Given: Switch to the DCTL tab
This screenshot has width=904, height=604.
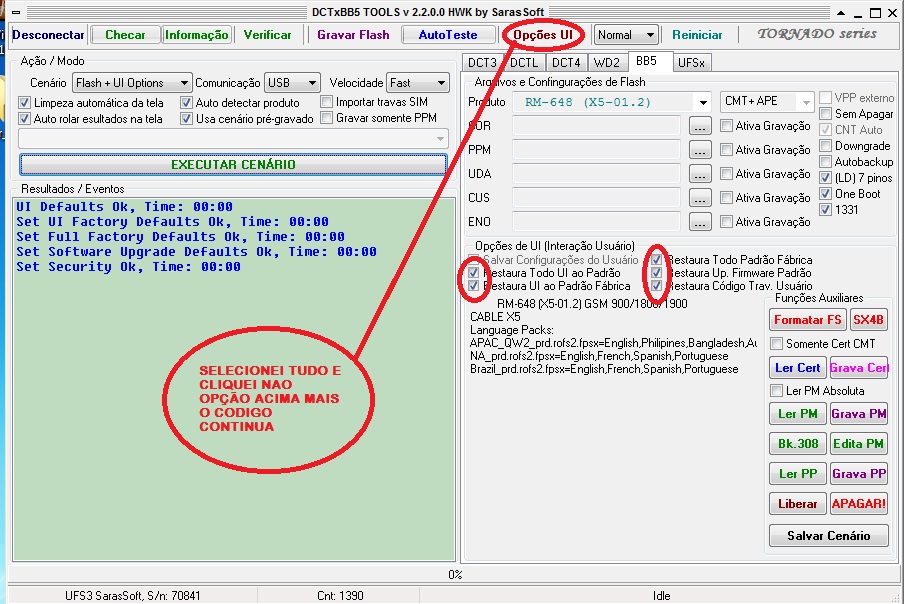Looking at the screenshot, I should [x=523, y=63].
